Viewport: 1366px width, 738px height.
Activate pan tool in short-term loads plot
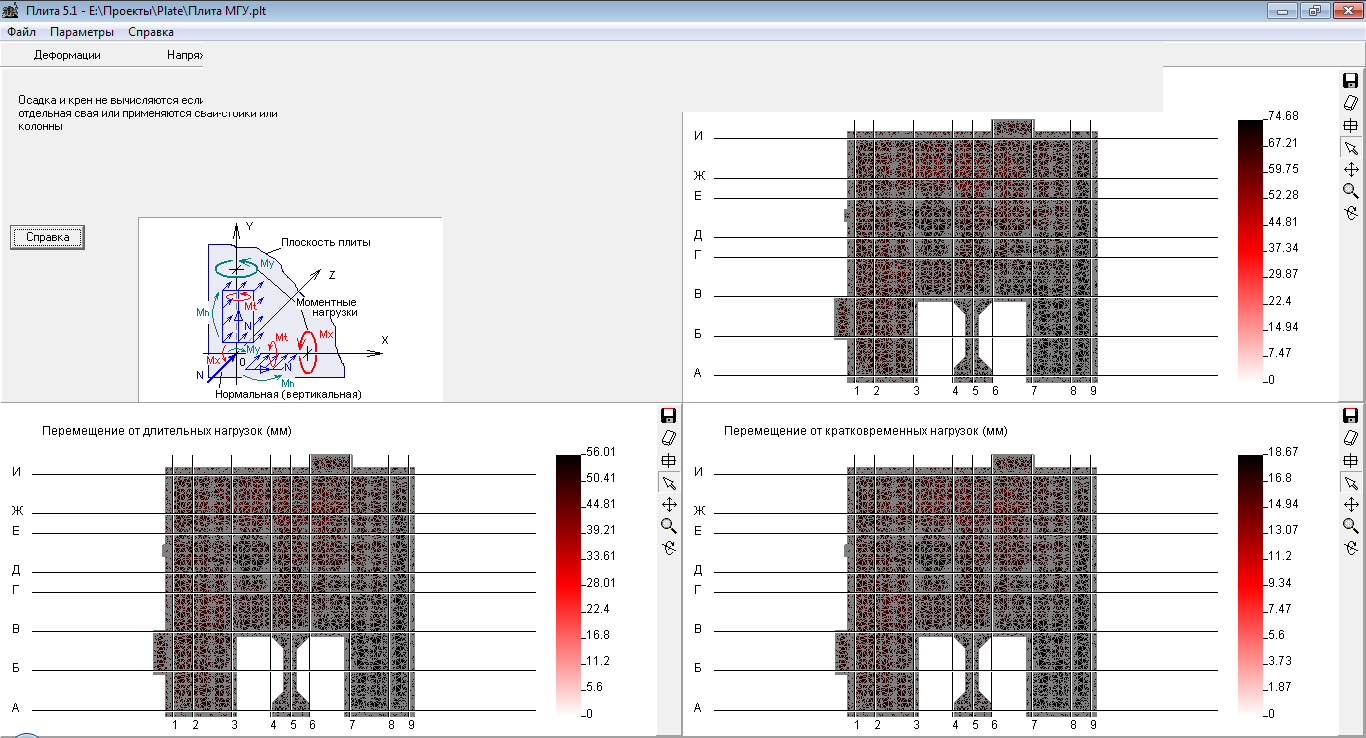(x=1351, y=505)
